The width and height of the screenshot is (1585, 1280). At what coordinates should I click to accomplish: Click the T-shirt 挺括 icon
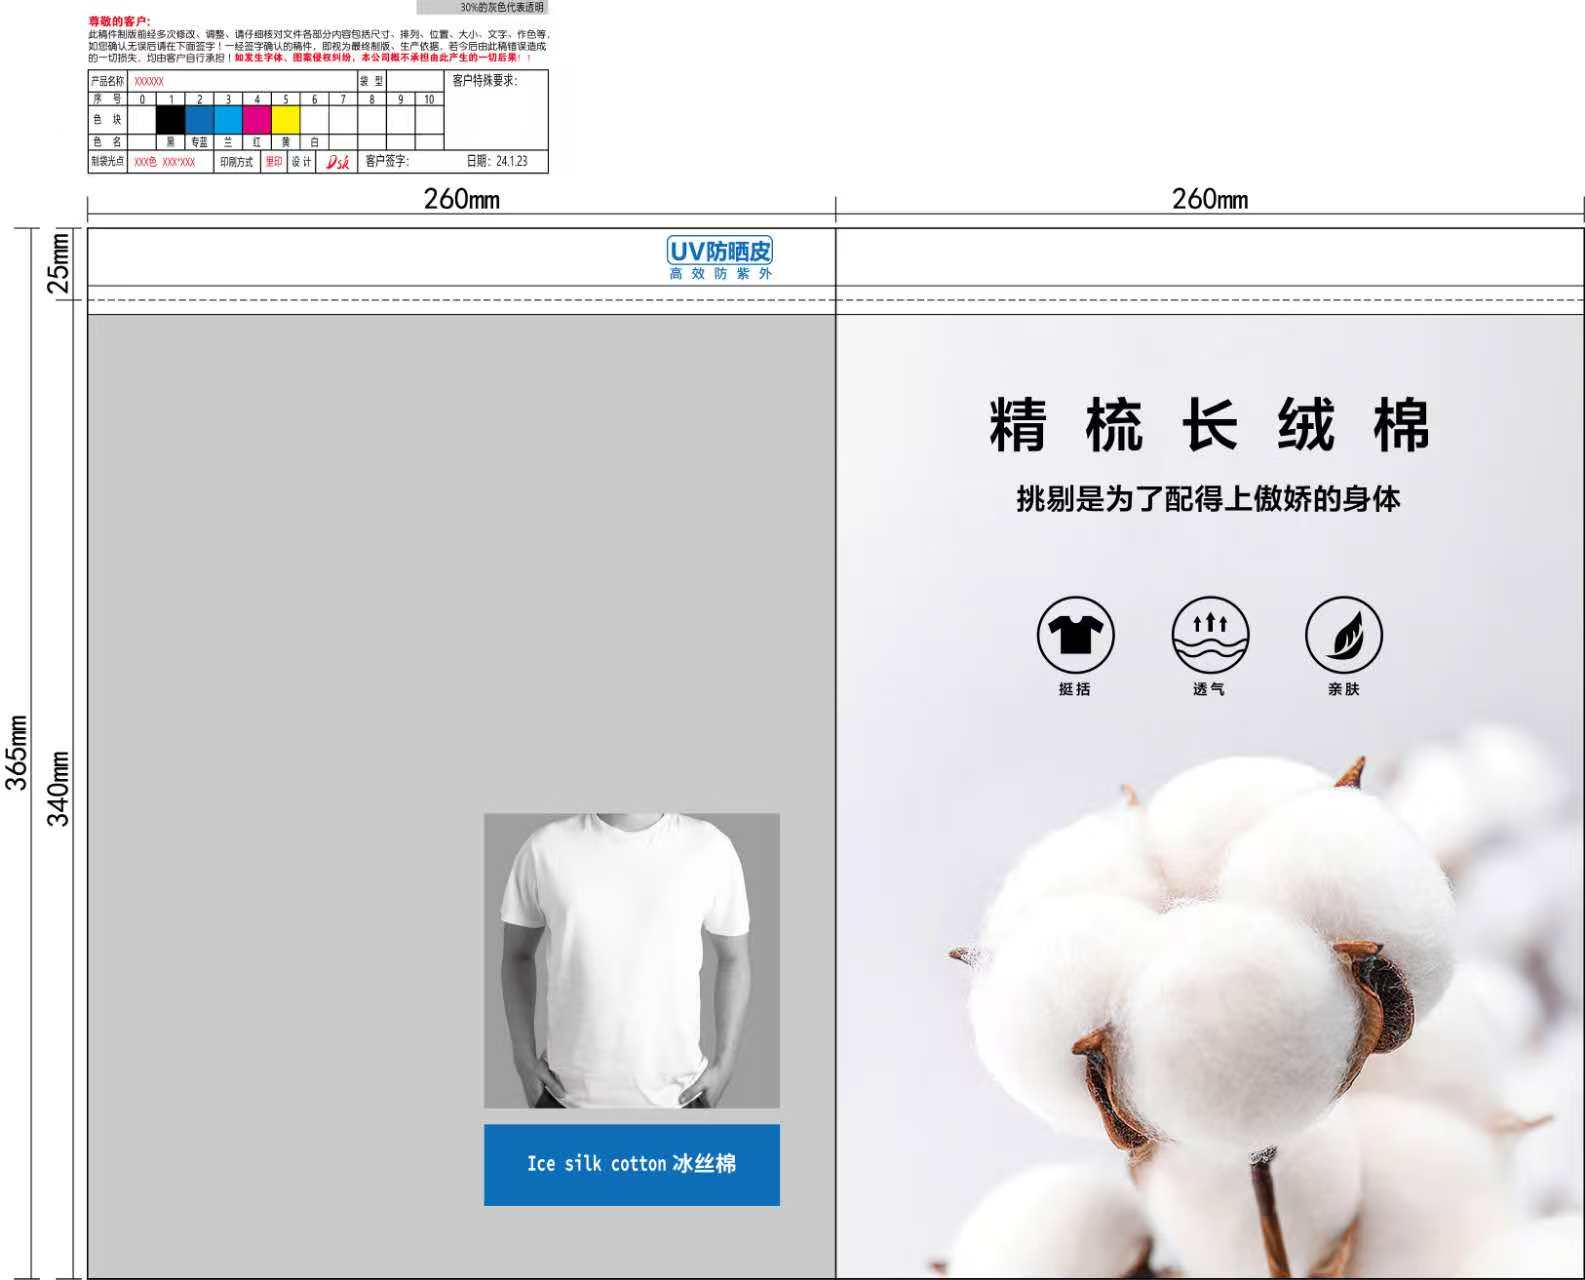[1075, 635]
